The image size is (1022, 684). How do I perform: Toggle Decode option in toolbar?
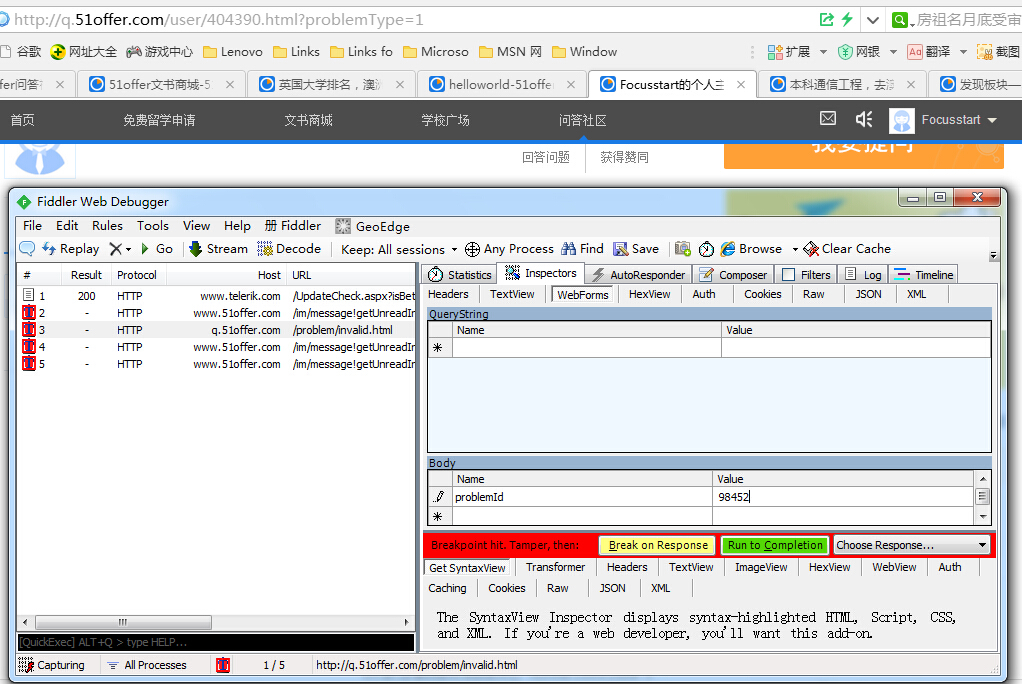pos(289,248)
